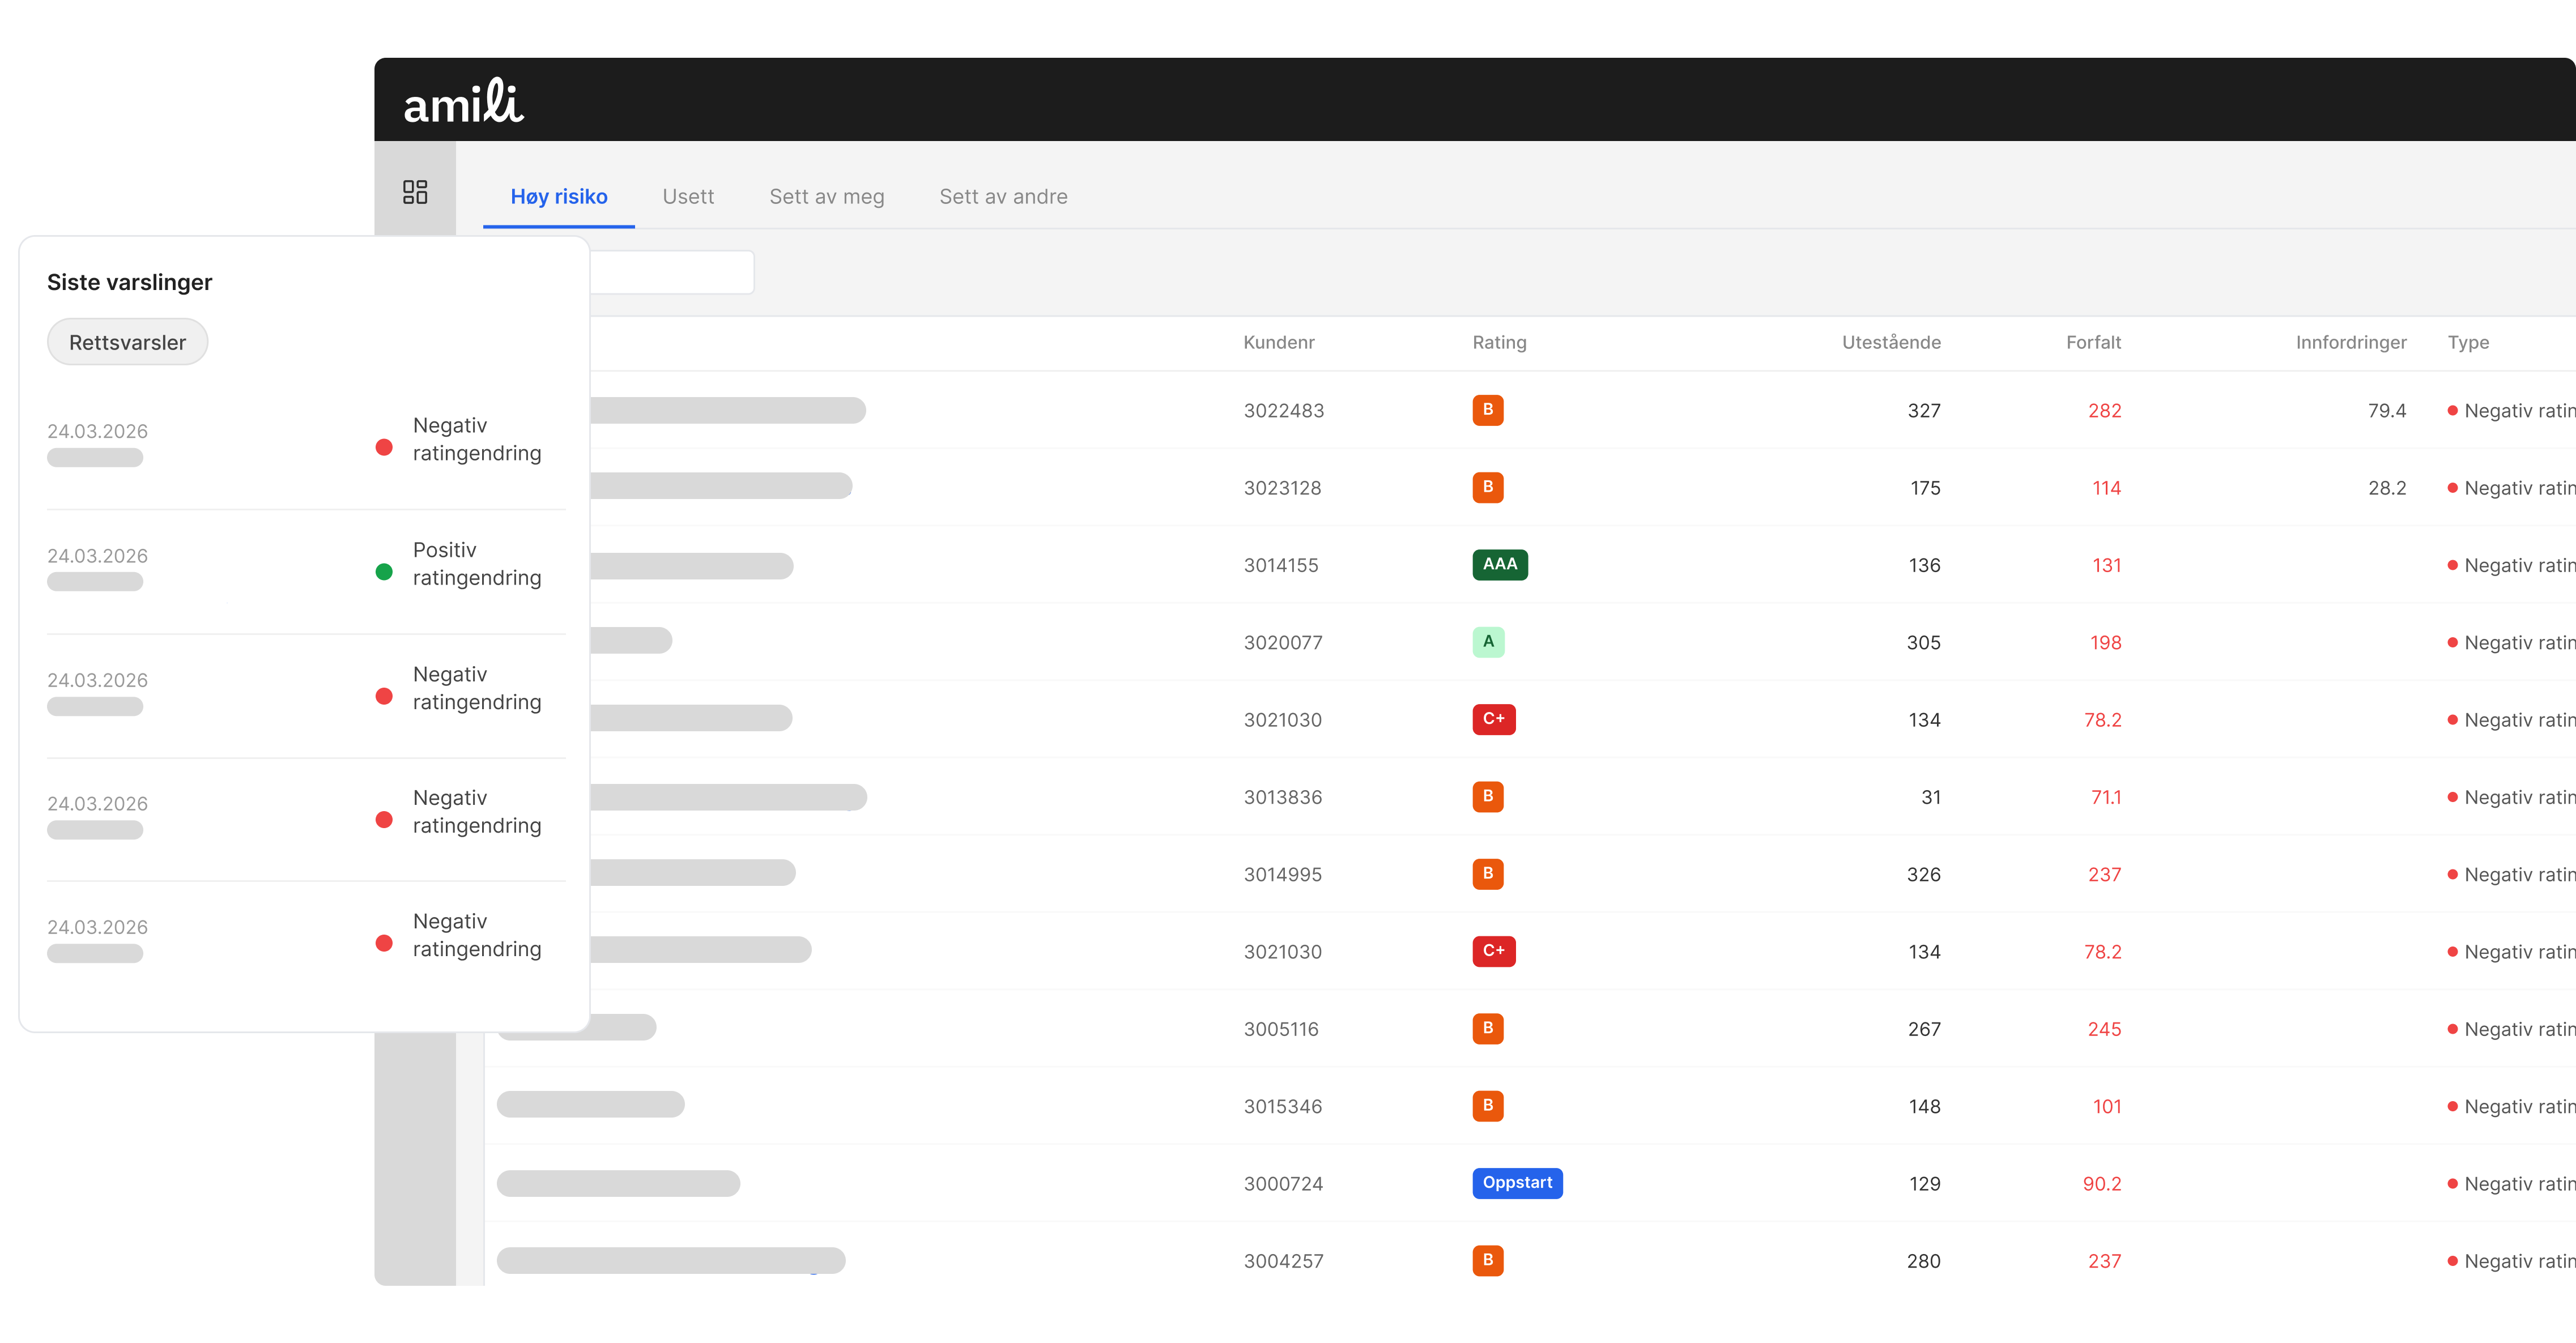Sort by the Forfalt column header
This screenshot has height=1343, width=2576.
[x=2092, y=343]
